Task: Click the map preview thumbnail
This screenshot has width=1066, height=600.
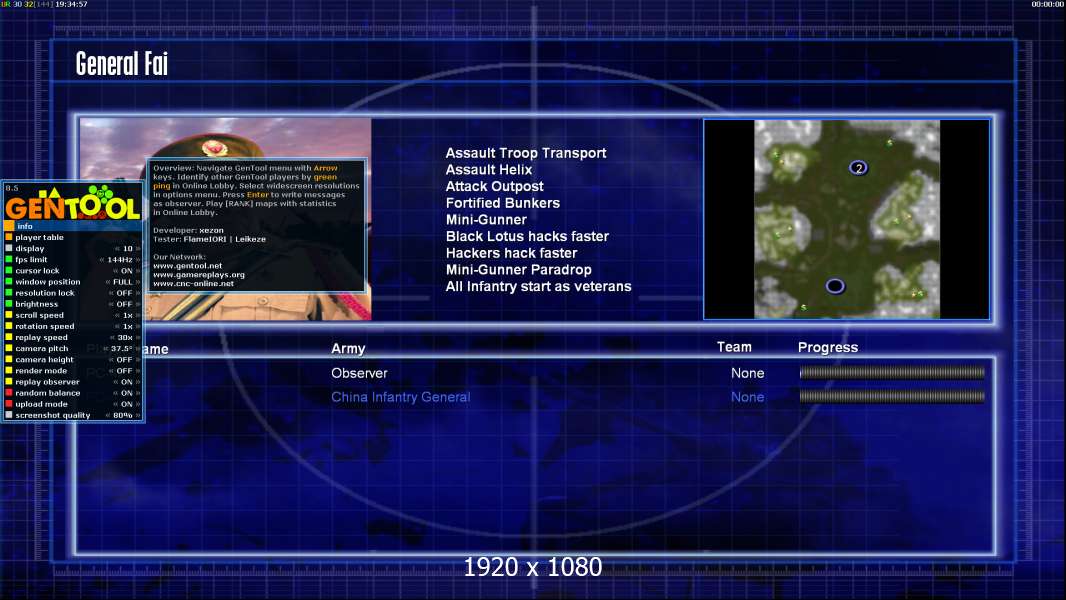Action: coord(847,219)
